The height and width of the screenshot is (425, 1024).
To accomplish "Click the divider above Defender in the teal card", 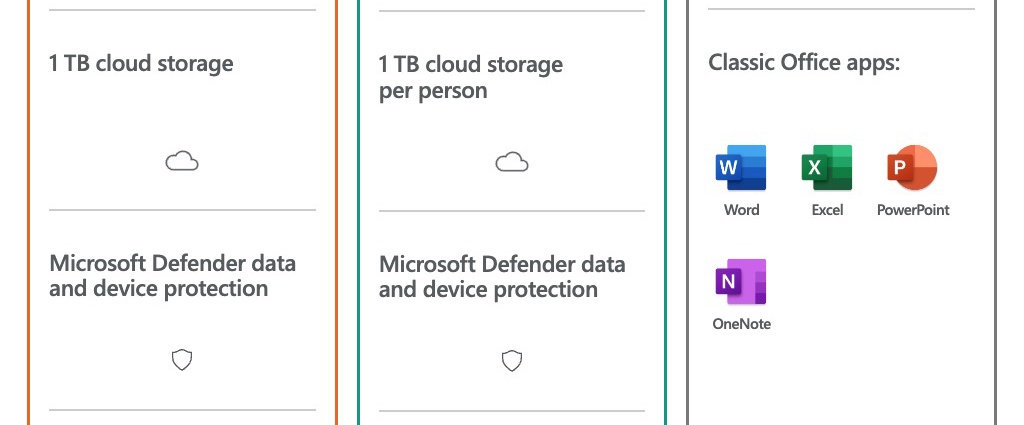I will pyautogui.click(x=511, y=211).
